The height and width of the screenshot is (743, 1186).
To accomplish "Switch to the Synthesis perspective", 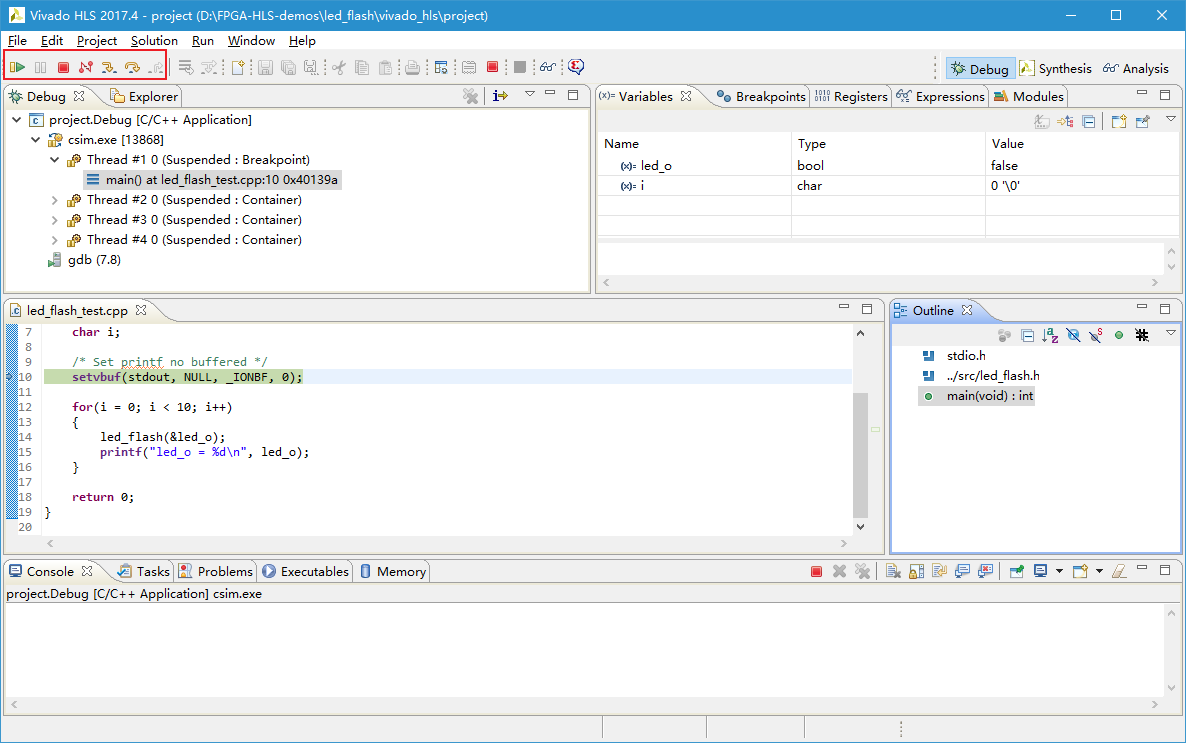I will coord(1056,68).
